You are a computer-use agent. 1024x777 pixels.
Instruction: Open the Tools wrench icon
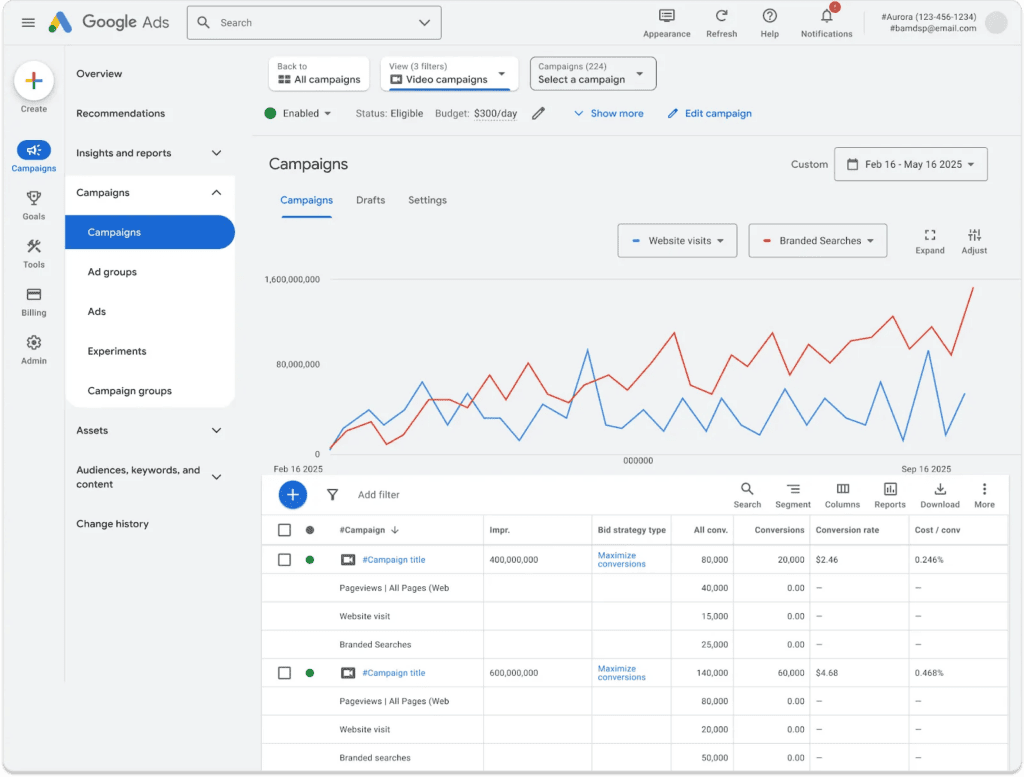pos(33,246)
